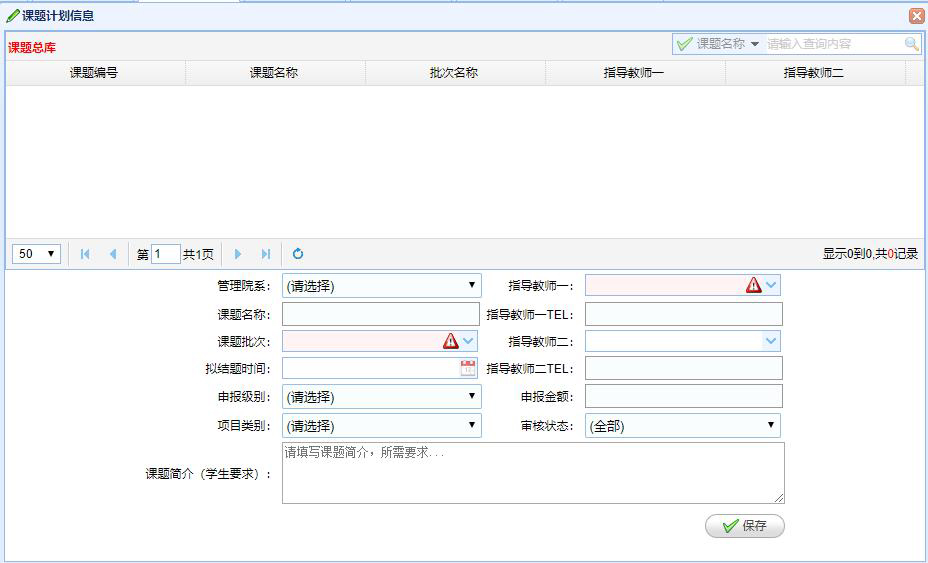The height and width of the screenshot is (563, 928).
Task: Open the 课题名称 search-field selector
Action: click(718, 44)
